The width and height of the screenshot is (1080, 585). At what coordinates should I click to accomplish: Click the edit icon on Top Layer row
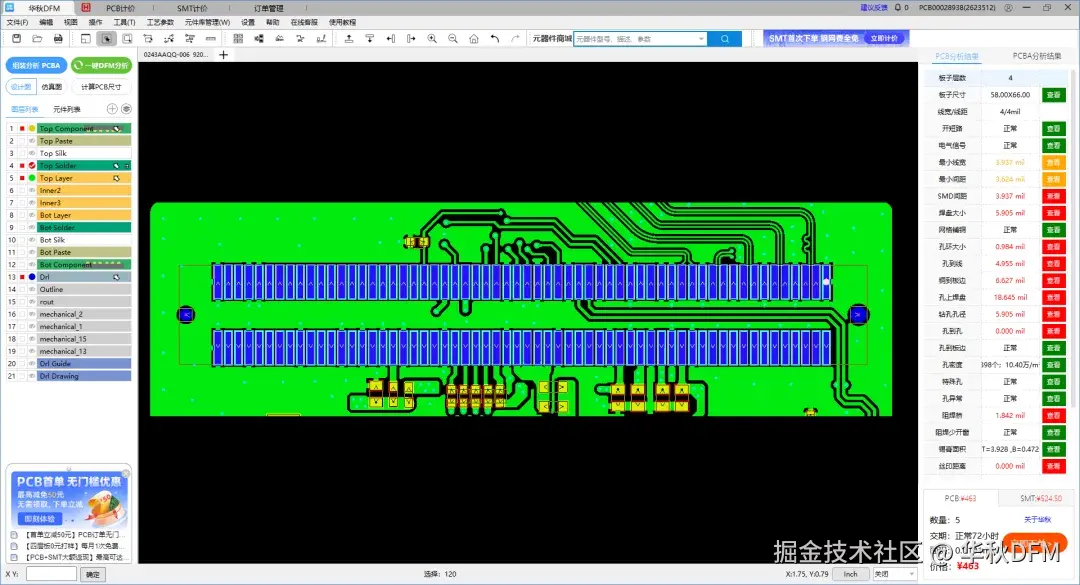pyautogui.click(x=116, y=178)
